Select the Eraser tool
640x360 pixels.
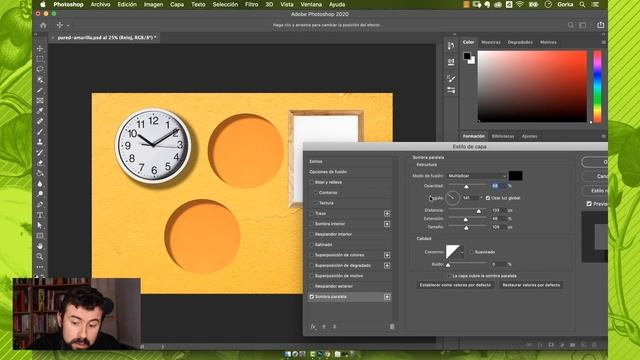40,163
